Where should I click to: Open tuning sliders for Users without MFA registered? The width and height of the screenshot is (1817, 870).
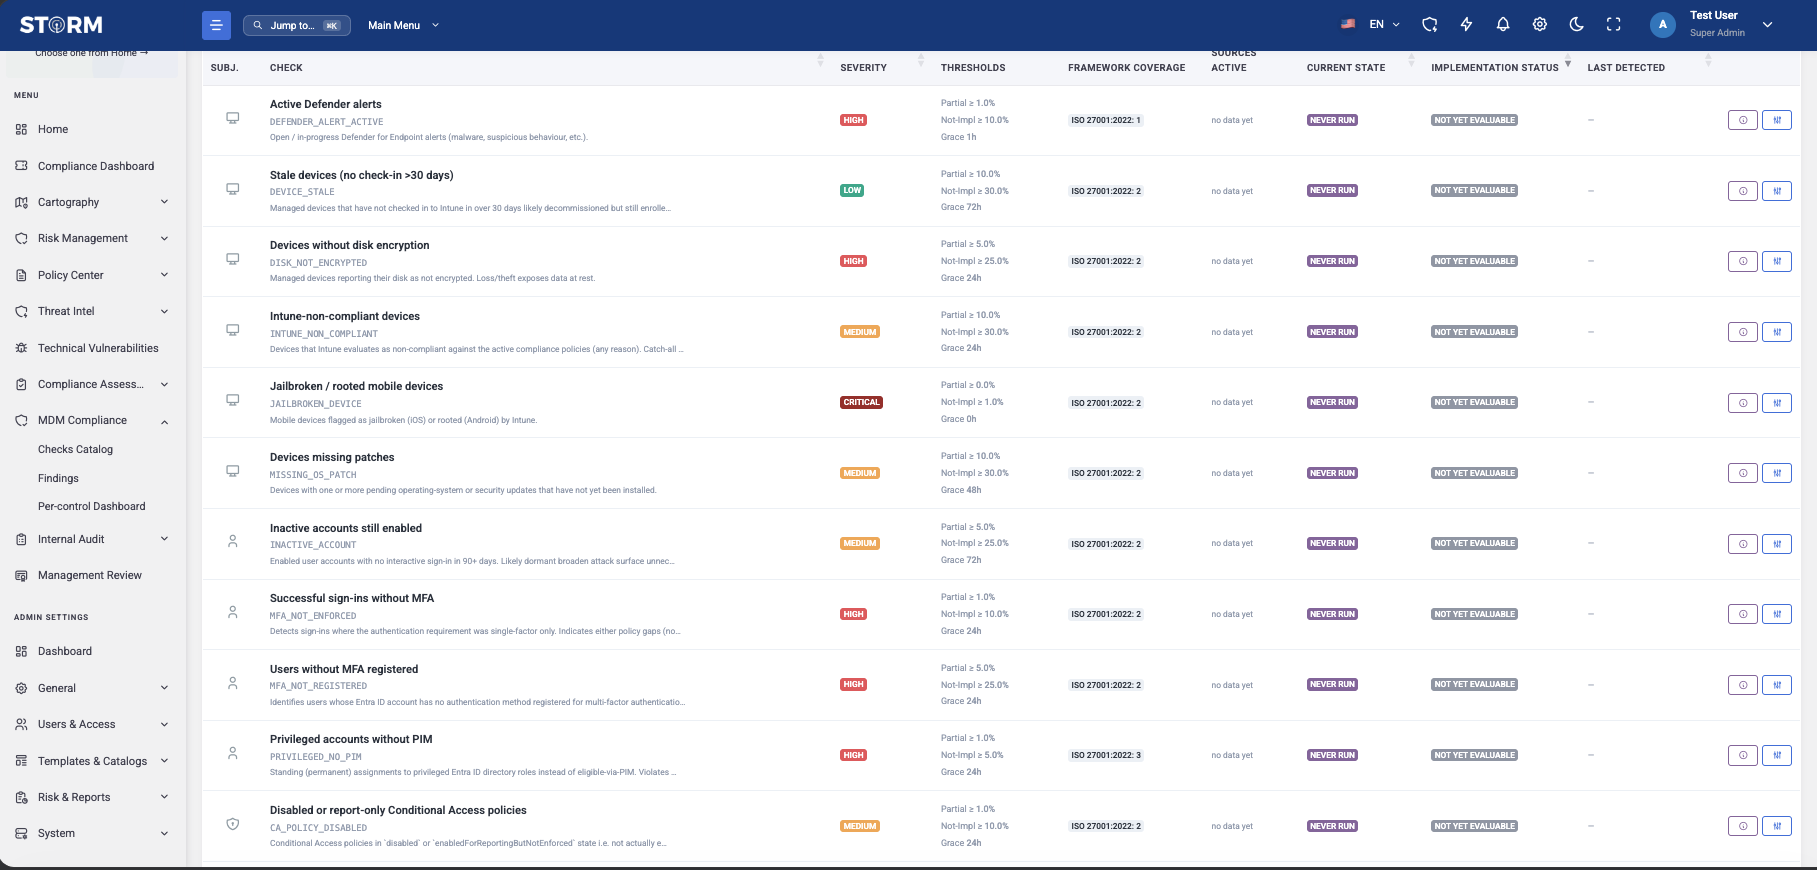pos(1777,685)
